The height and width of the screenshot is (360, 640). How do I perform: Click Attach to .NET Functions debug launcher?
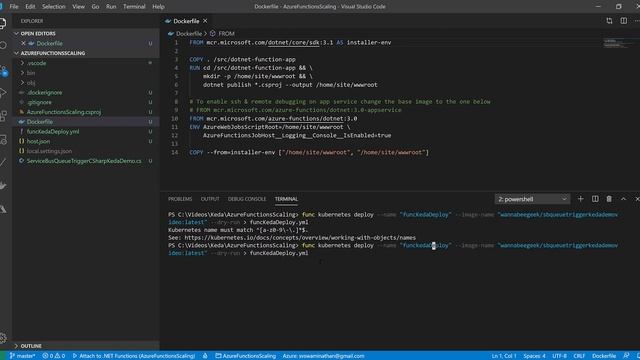point(133,356)
